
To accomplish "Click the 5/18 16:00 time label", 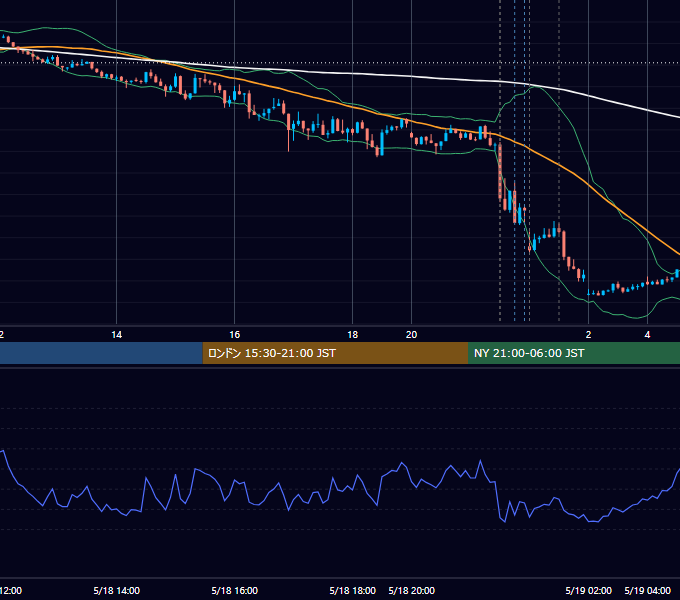I will click(x=235, y=590).
